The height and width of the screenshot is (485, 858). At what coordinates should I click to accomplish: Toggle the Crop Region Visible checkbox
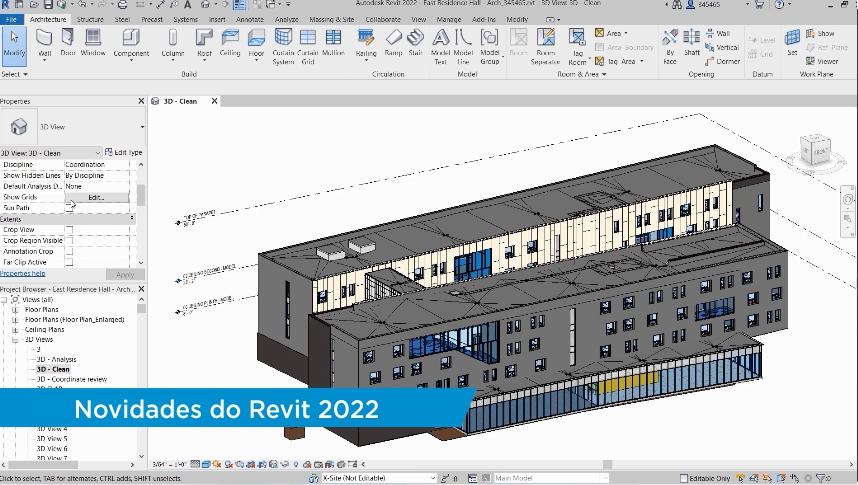click(69, 241)
